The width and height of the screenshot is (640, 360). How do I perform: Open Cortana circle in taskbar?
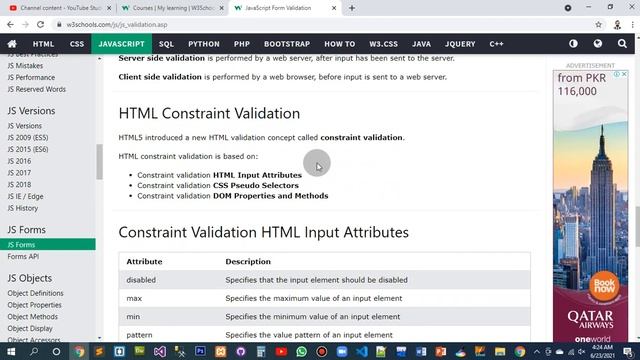click(56, 351)
